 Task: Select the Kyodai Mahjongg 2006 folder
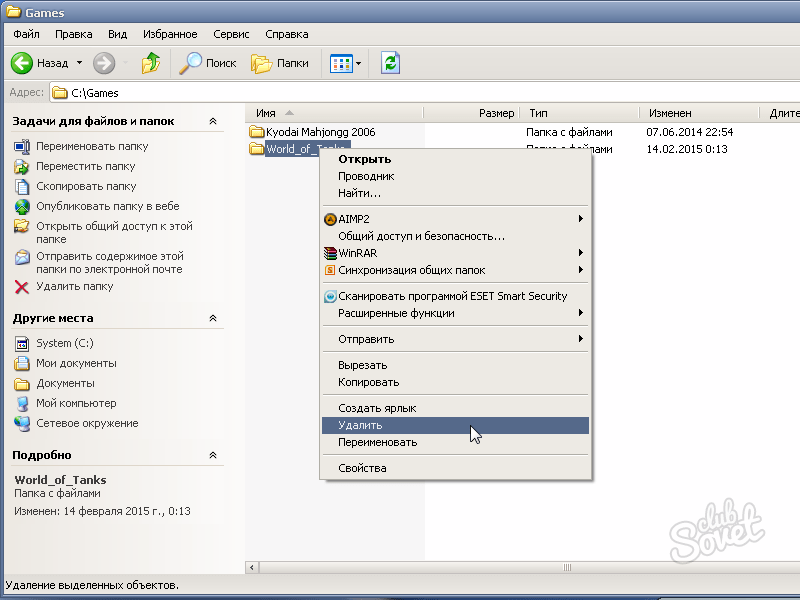pyautogui.click(x=320, y=132)
